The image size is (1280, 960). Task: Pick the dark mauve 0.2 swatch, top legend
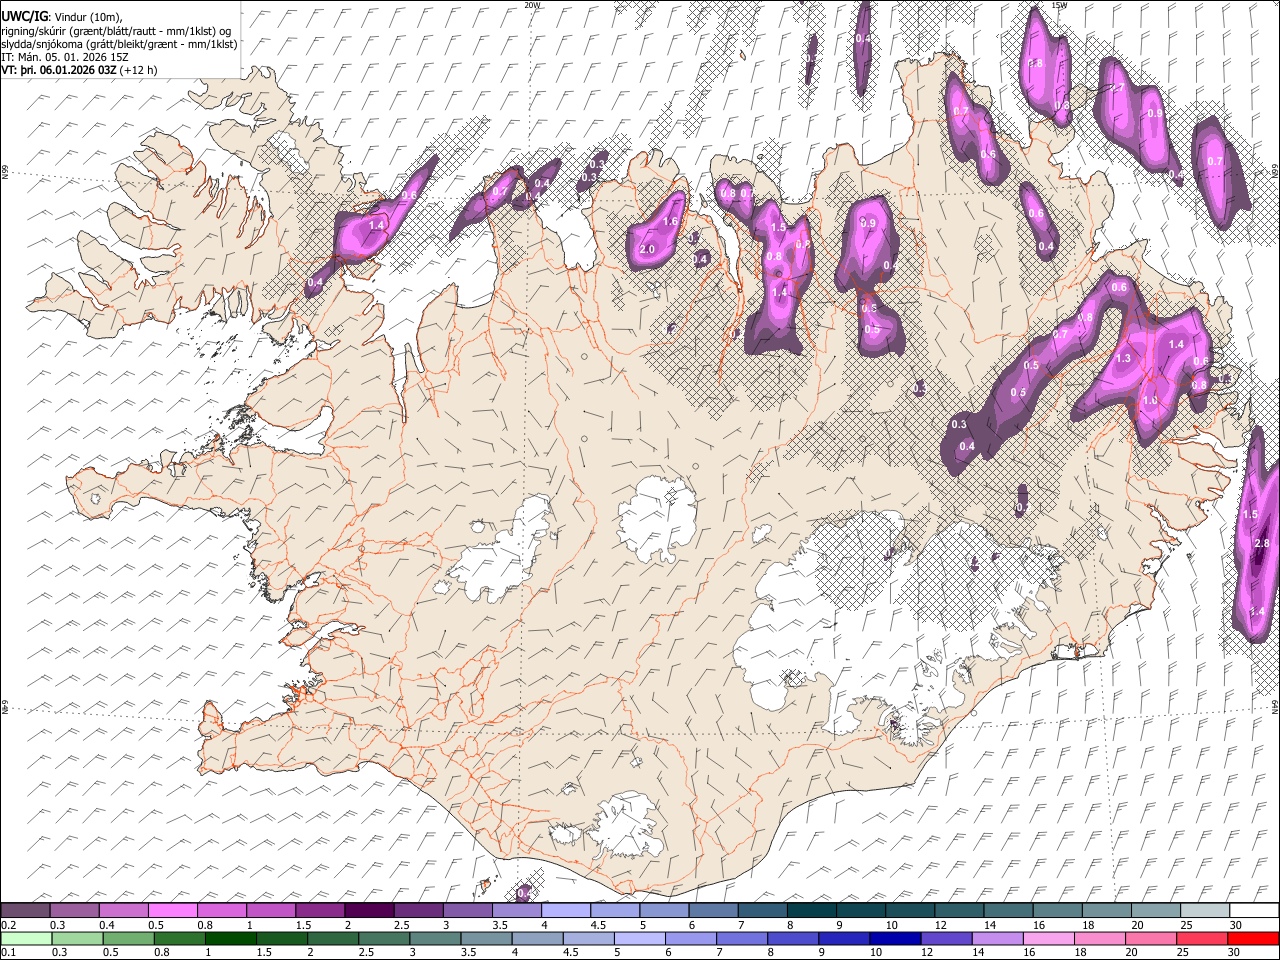(25, 910)
